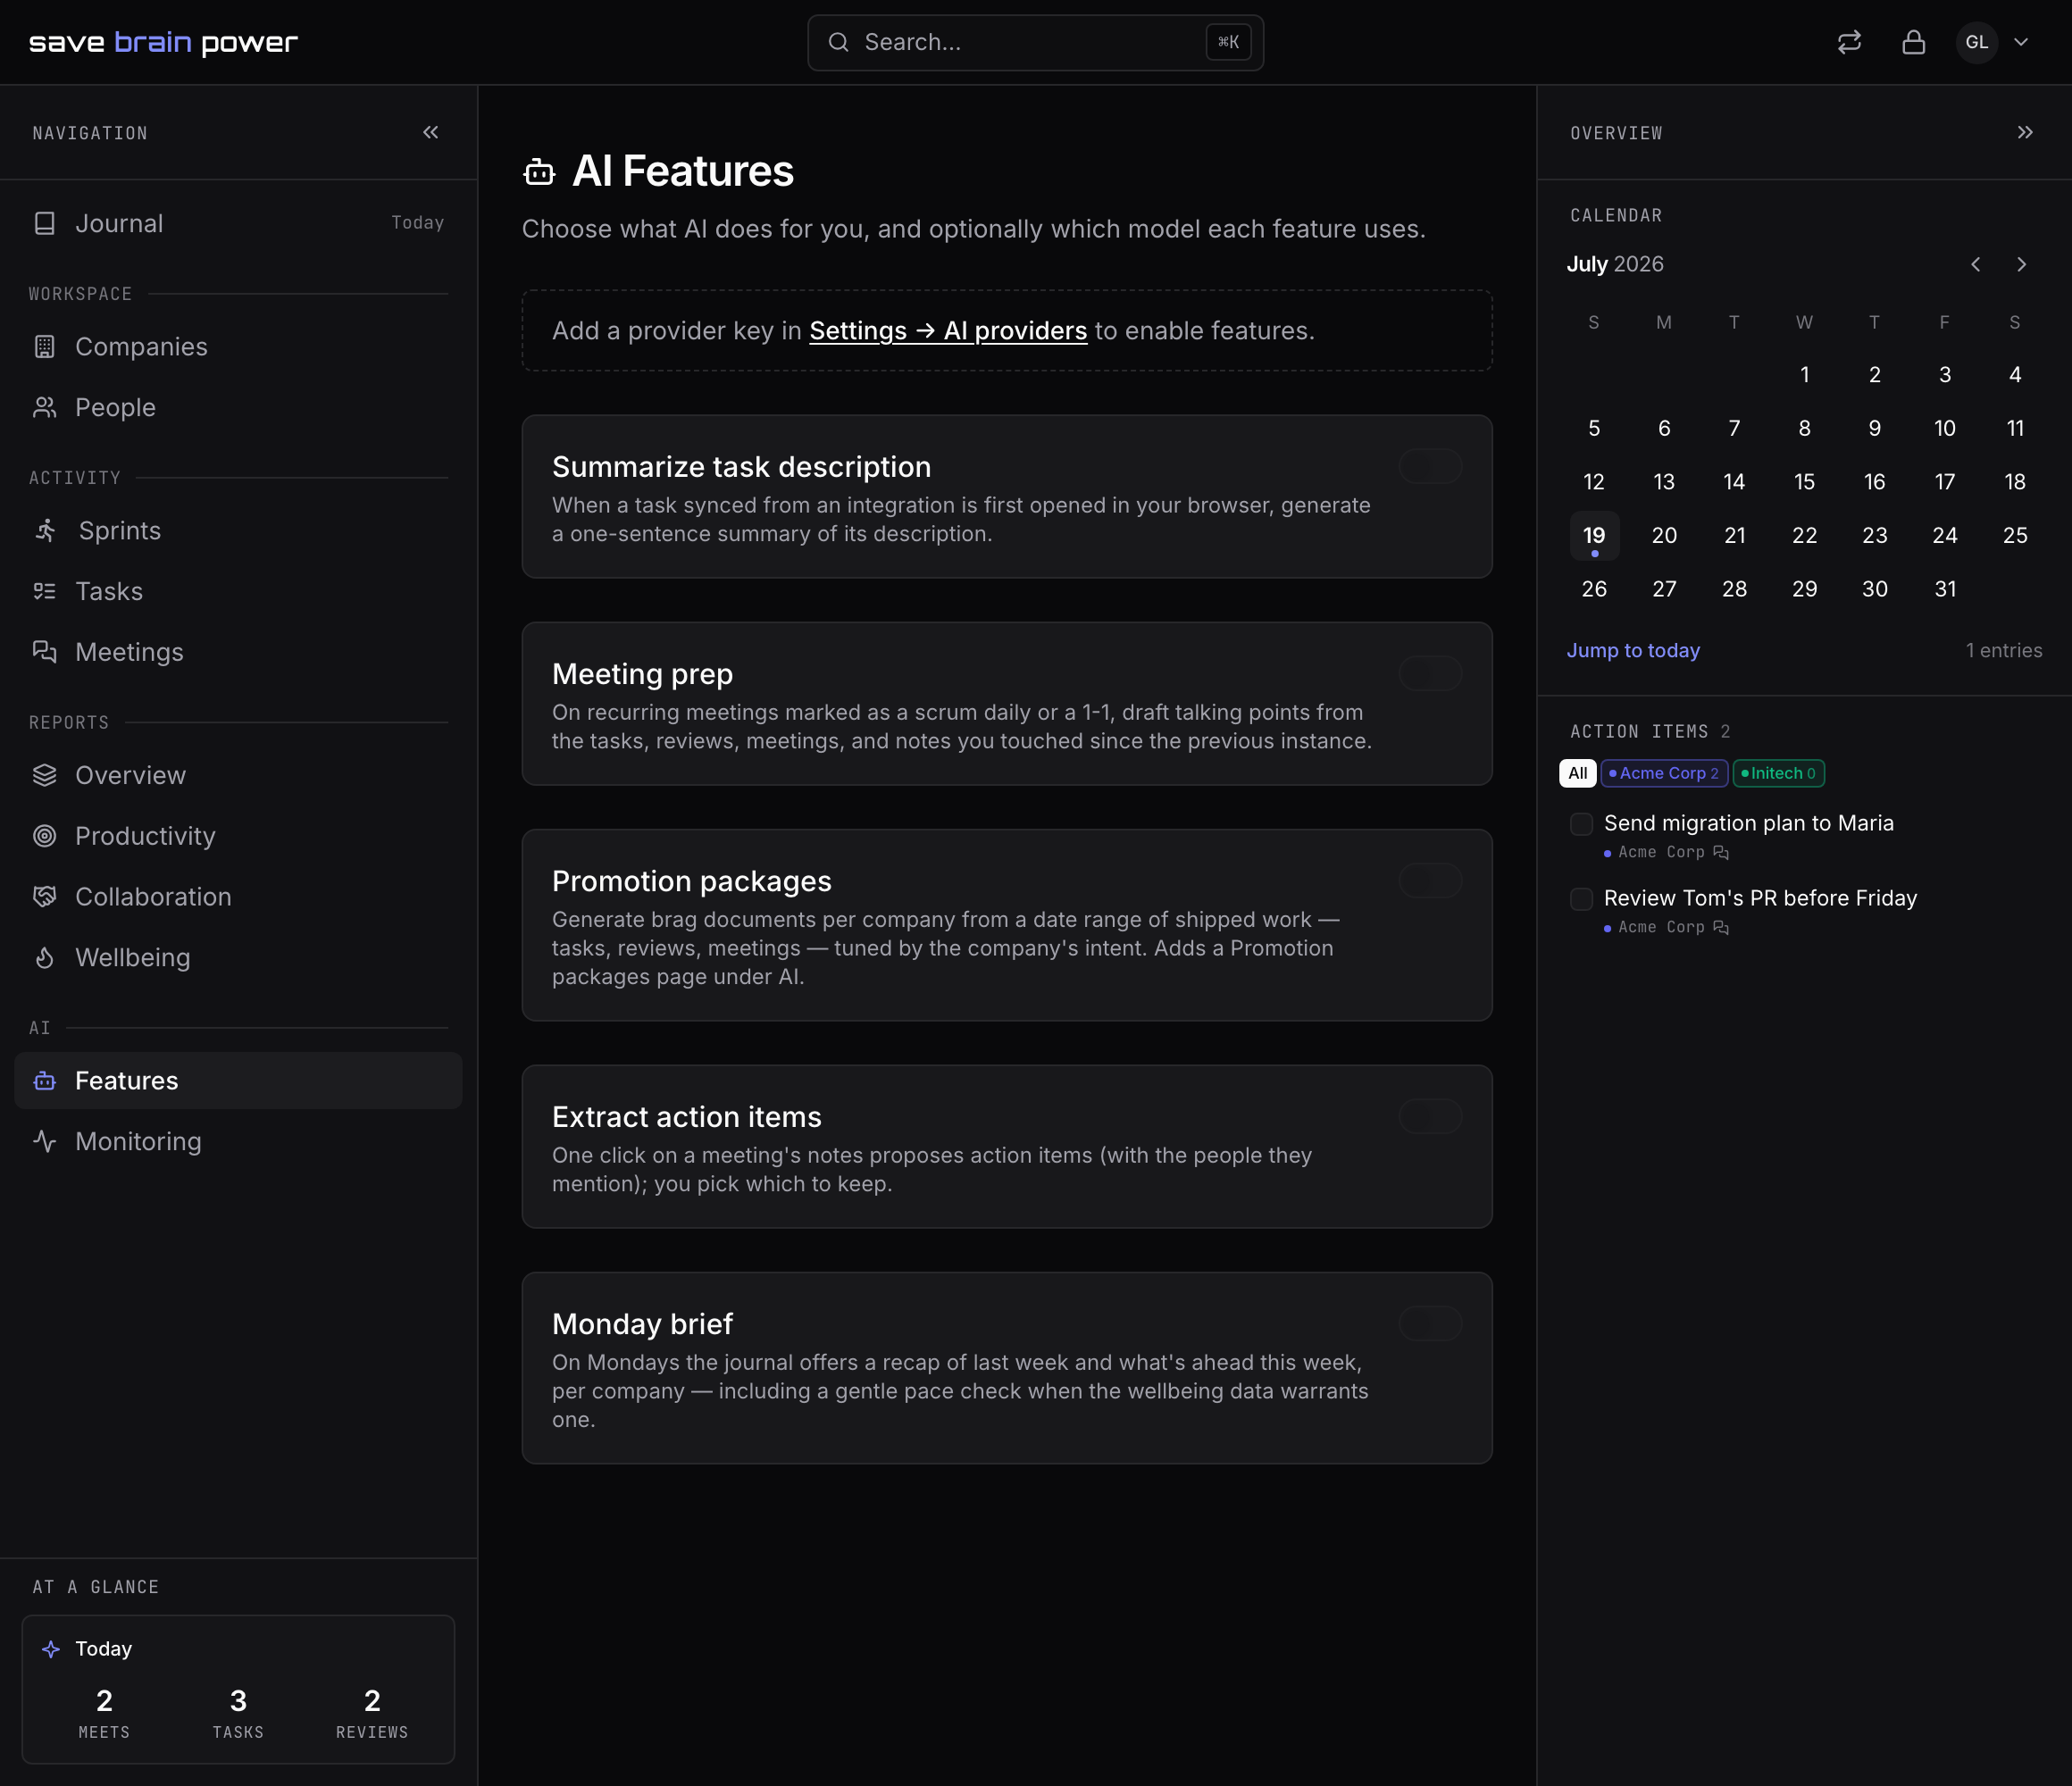Check off Review Tom's PR before Friday
This screenshot has height=1786, width=2072.
pyautogui.click(x=1581, y=899)
